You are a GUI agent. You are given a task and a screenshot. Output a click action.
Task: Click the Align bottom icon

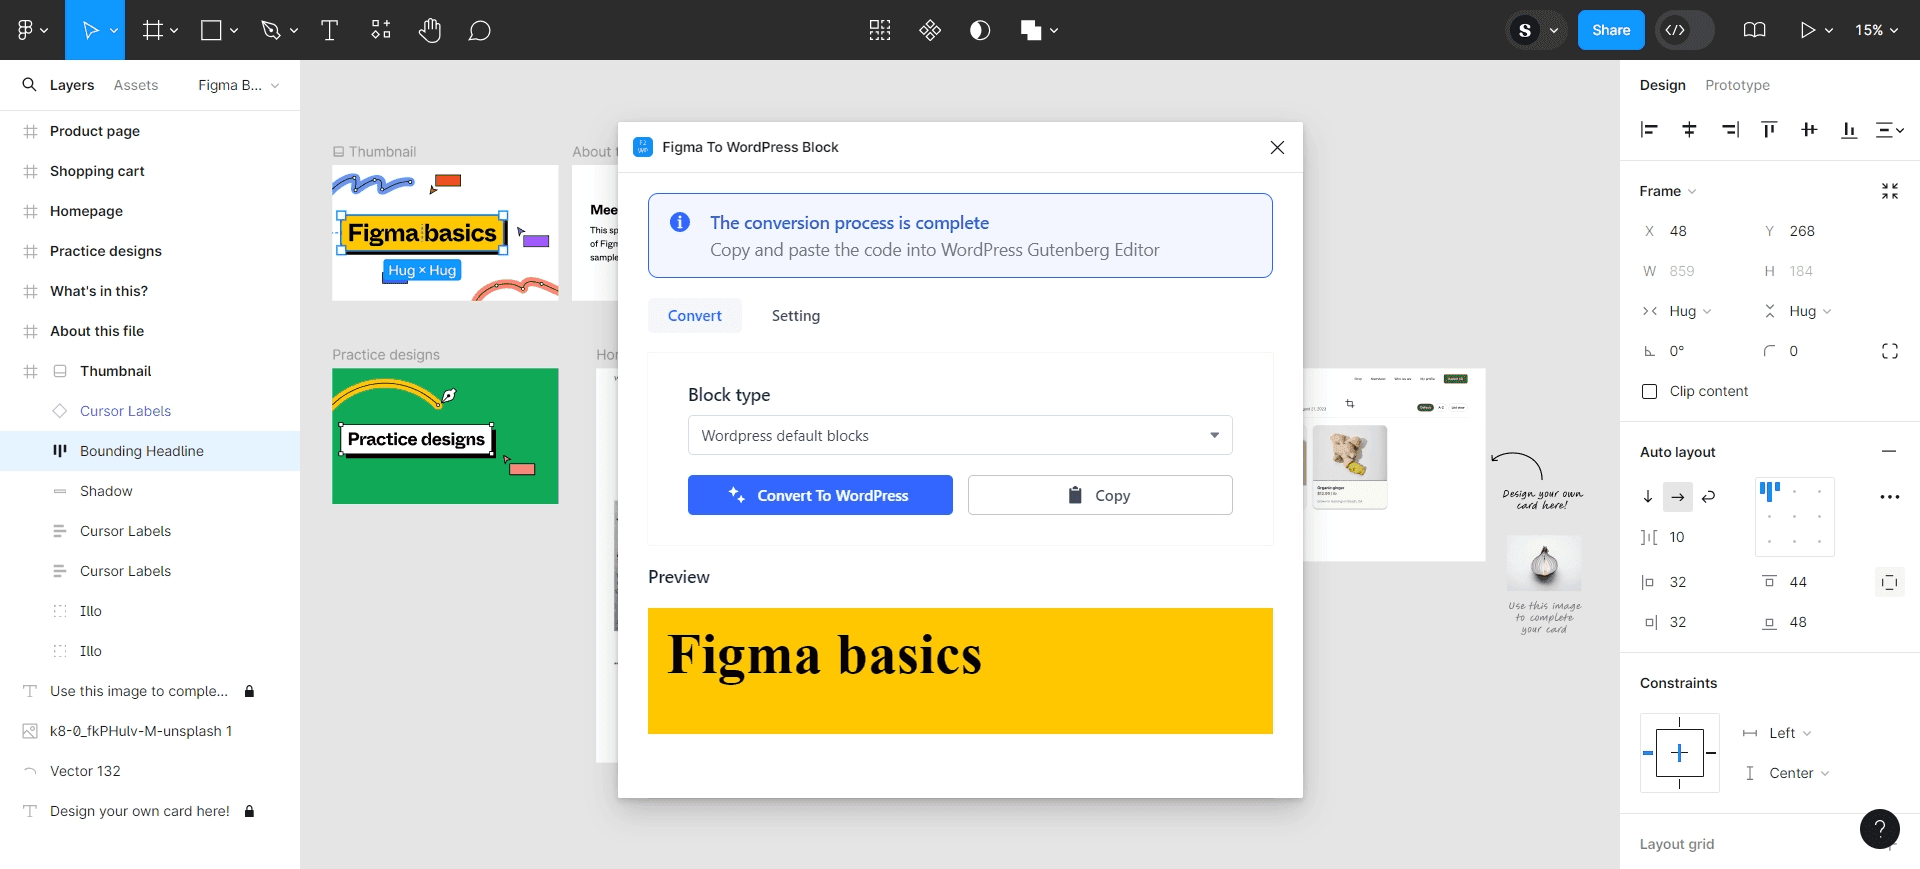pyautogui.click(x=1849, y=130)
